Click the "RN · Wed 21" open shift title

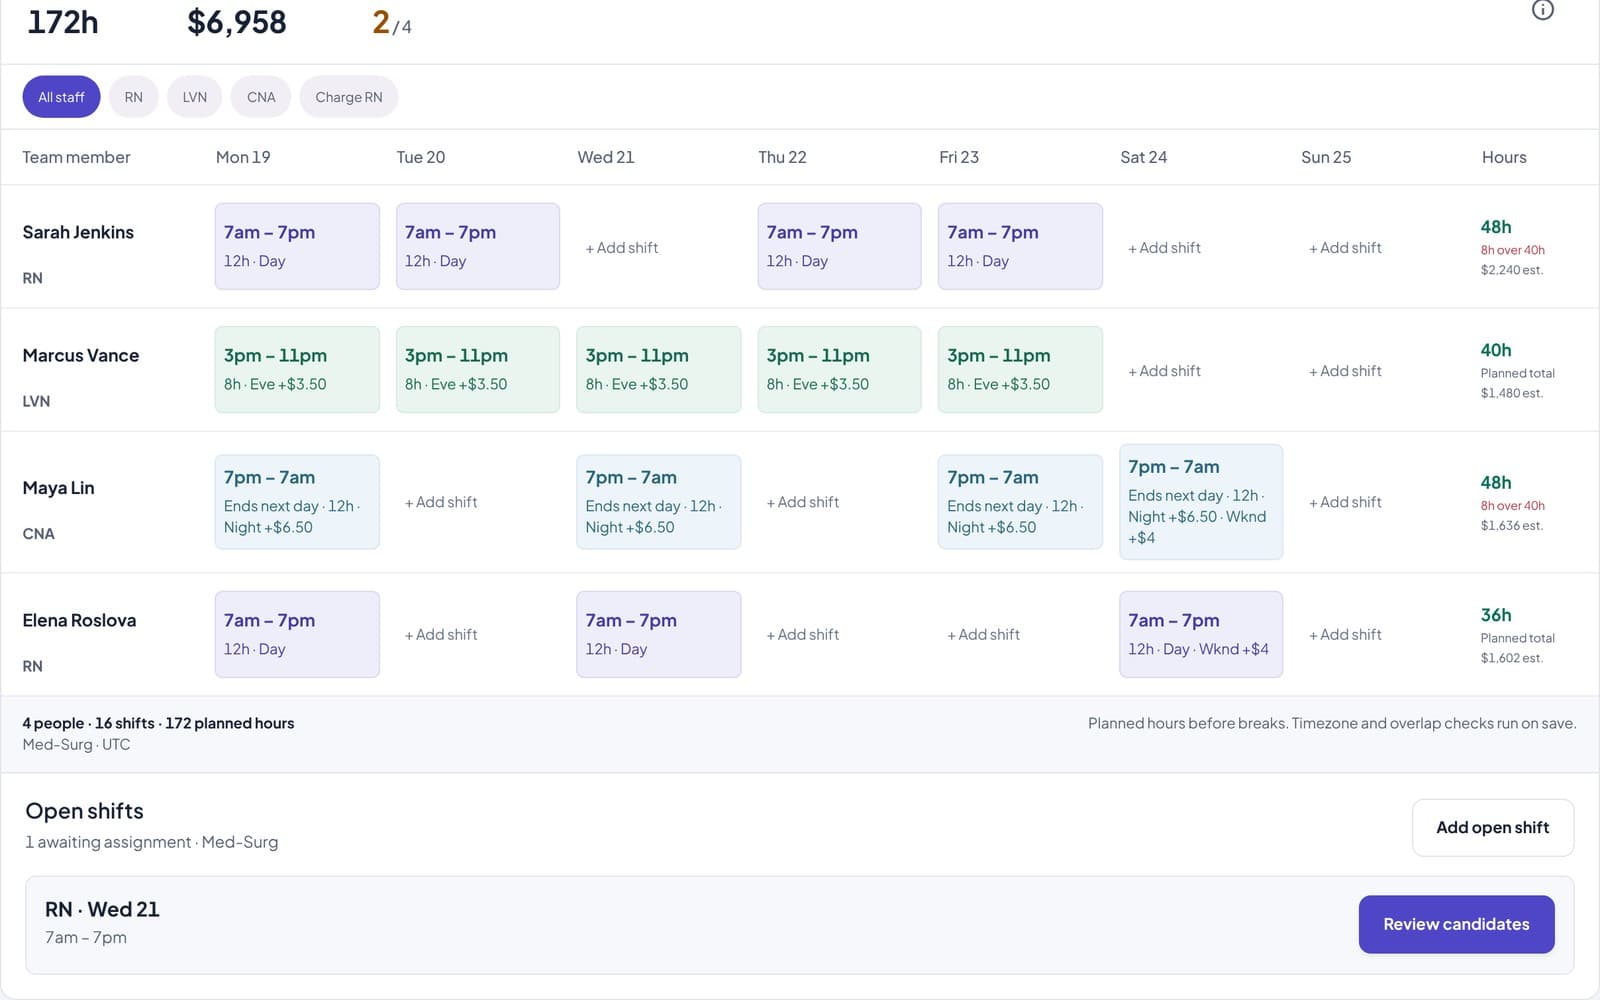102,909
